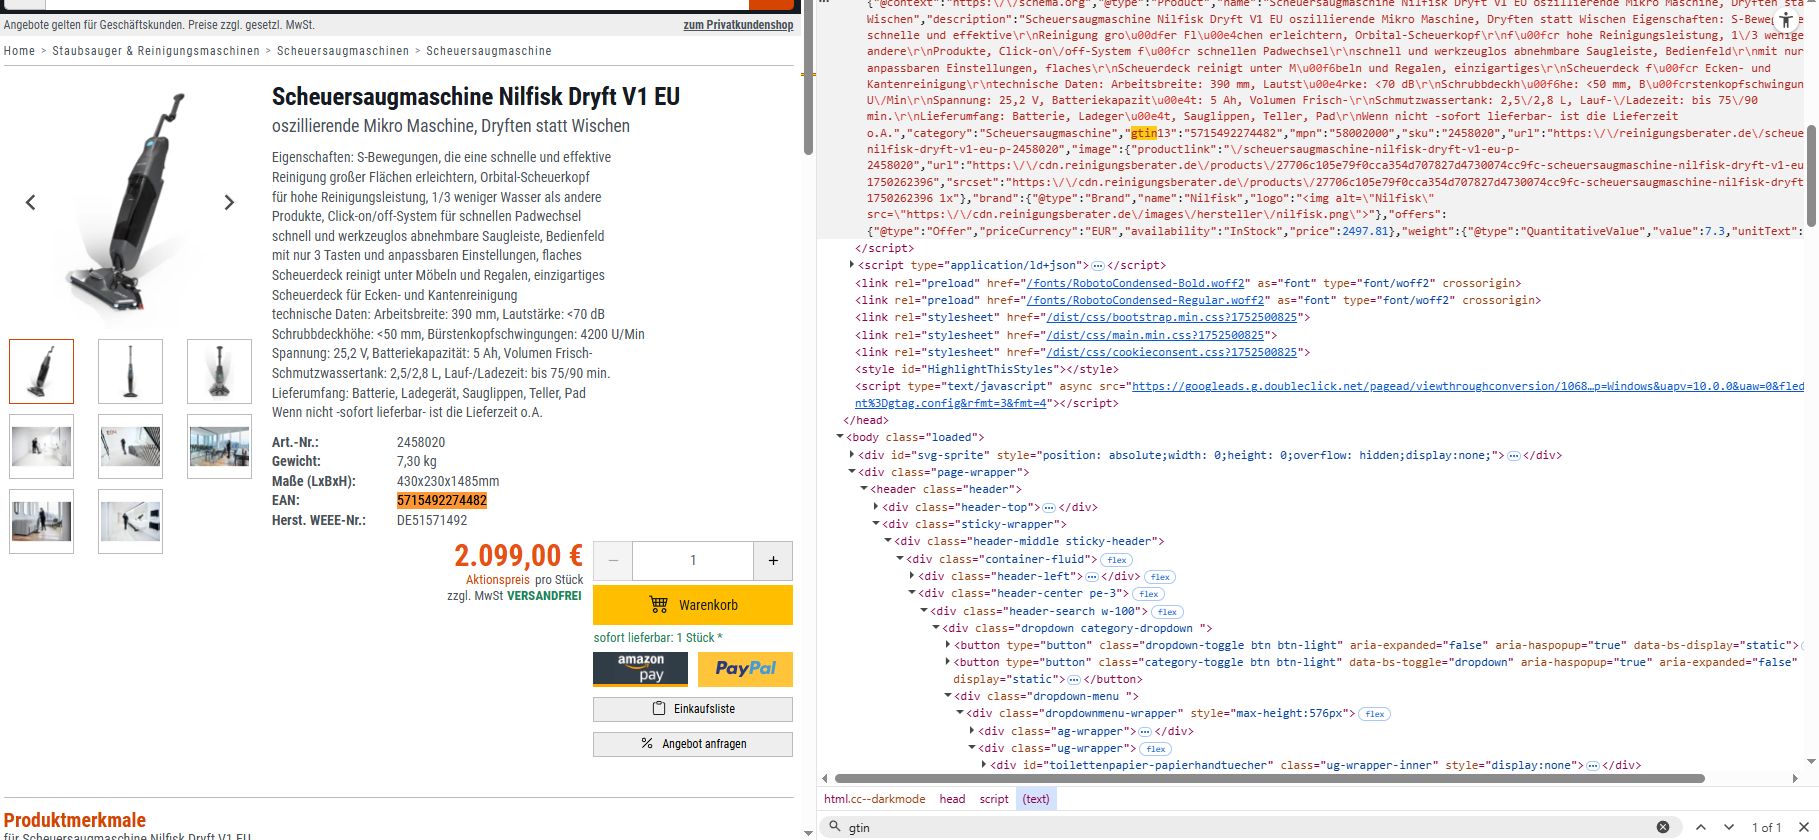Open Scheuersaugmaschinen breadcrumb
The height and width of the screenshot is (840, 1819).
pyautogui.click(x=343, y=51)
